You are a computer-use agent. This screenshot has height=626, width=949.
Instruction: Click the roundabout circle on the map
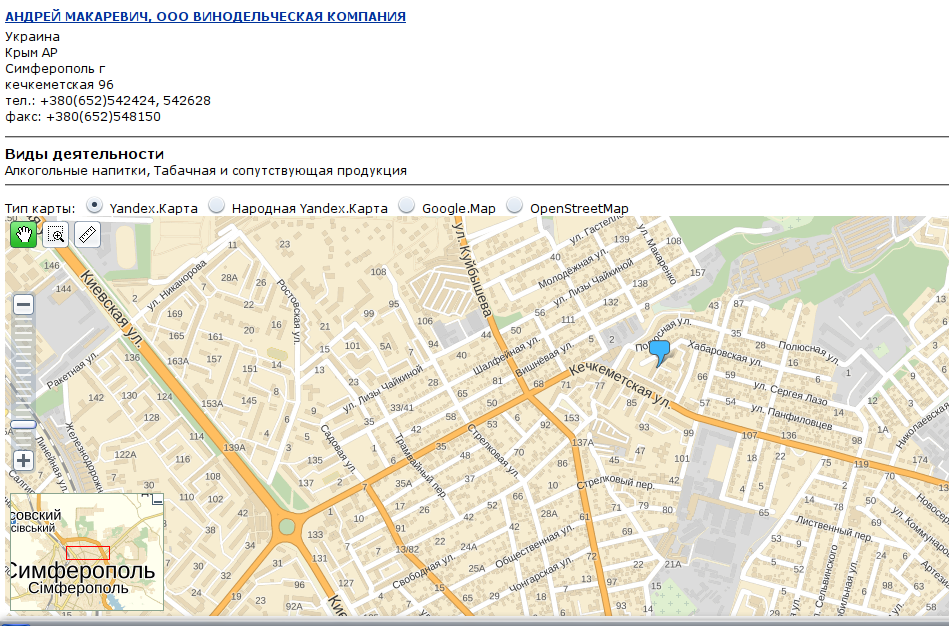tap(287, 526)
